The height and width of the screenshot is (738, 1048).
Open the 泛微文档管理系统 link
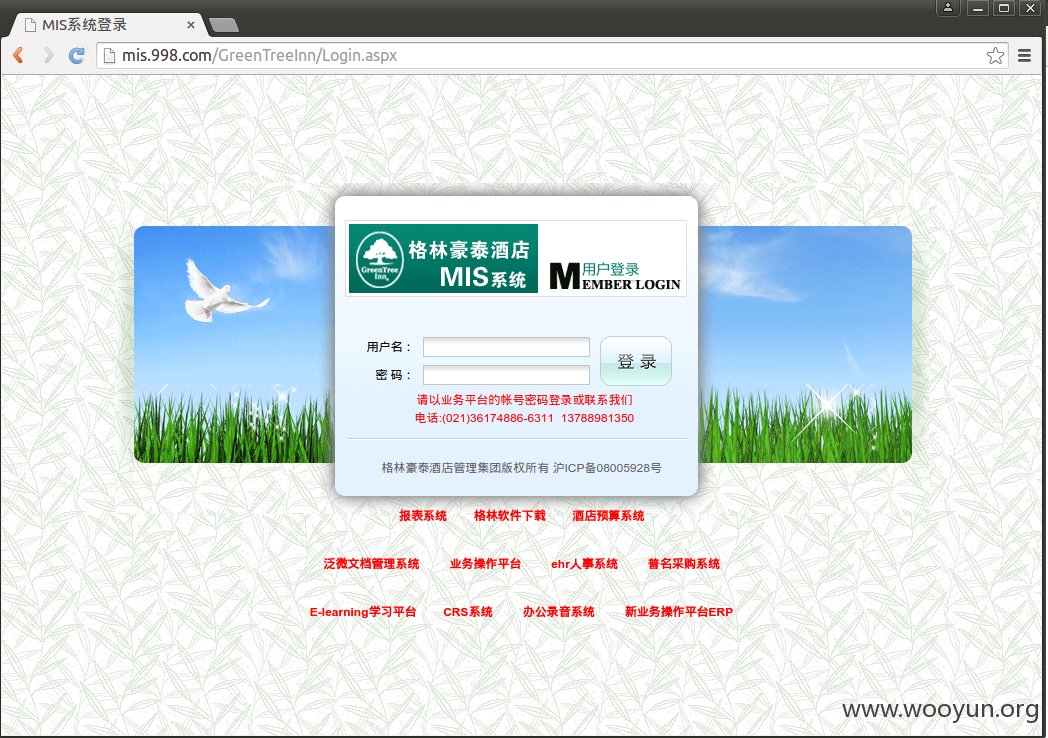[x=372, y=564]
